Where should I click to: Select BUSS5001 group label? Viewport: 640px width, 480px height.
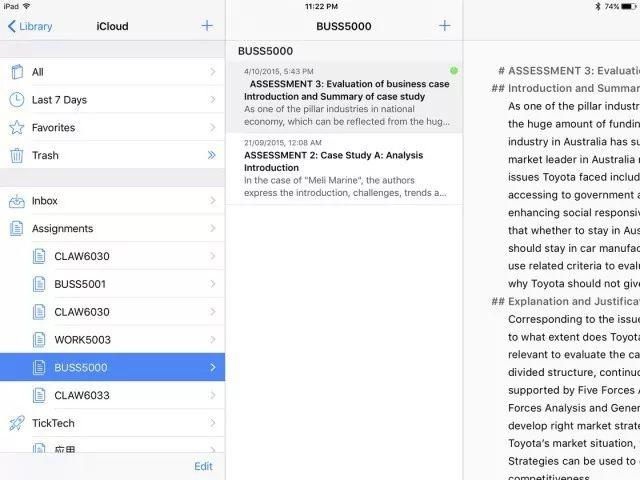coord(80,284)
